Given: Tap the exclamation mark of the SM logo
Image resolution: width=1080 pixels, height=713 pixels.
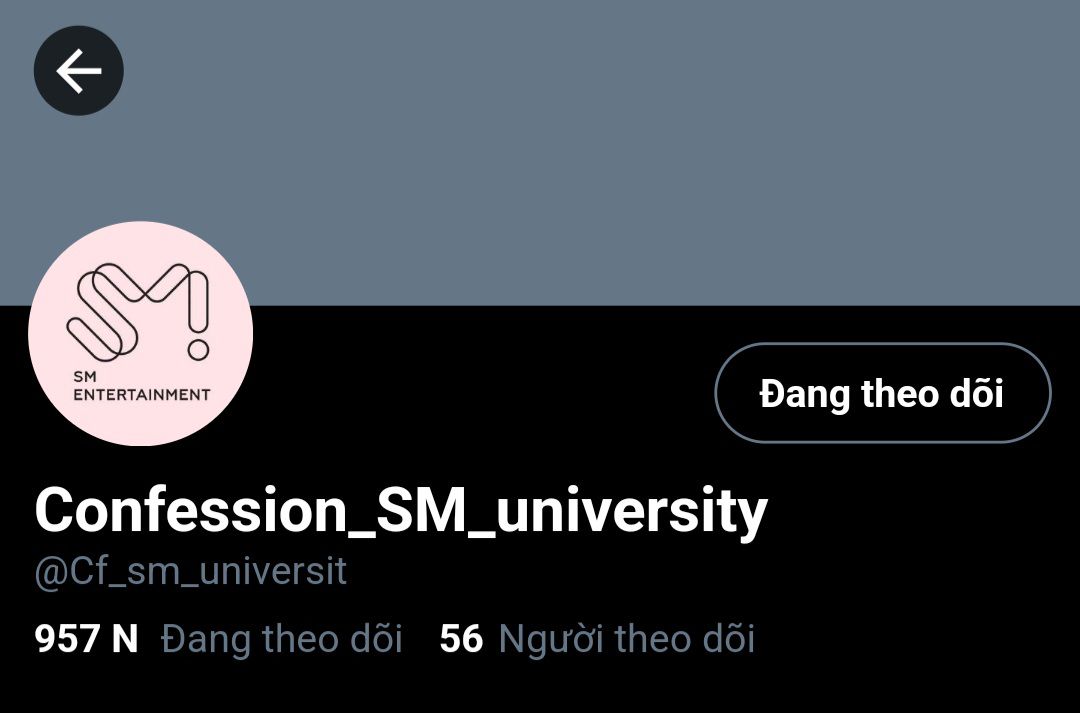Looking at the screenshot, I should click(198, 316).
